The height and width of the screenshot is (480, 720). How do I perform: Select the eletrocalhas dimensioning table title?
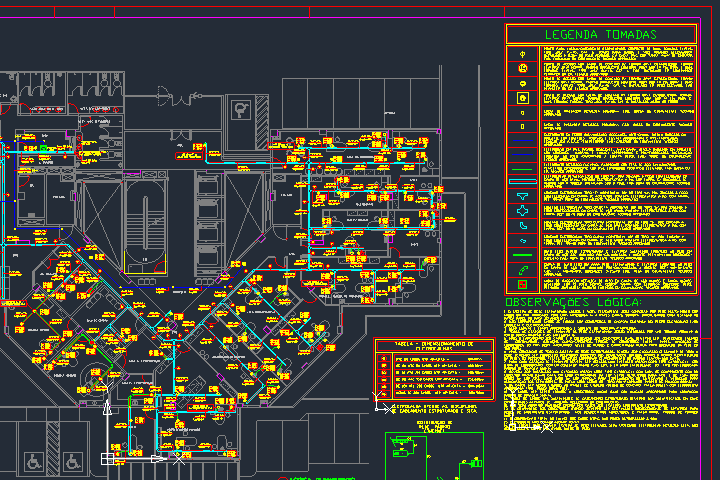(434, 345)
